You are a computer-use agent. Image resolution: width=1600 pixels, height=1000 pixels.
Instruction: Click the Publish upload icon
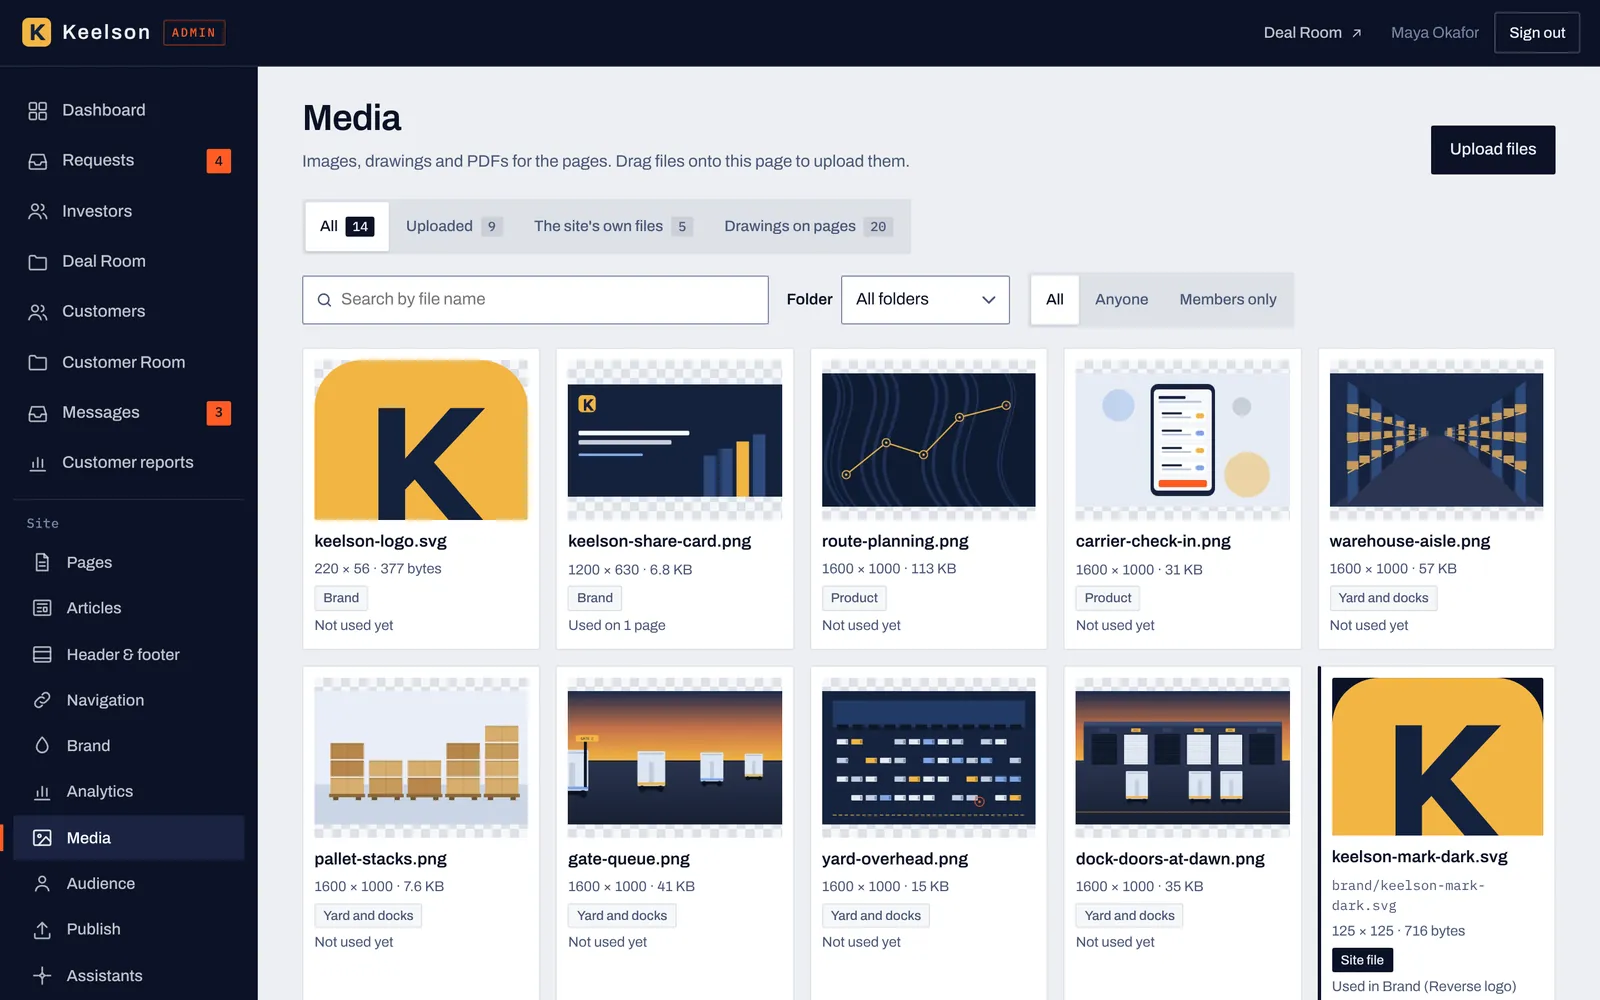click(42, 930)
